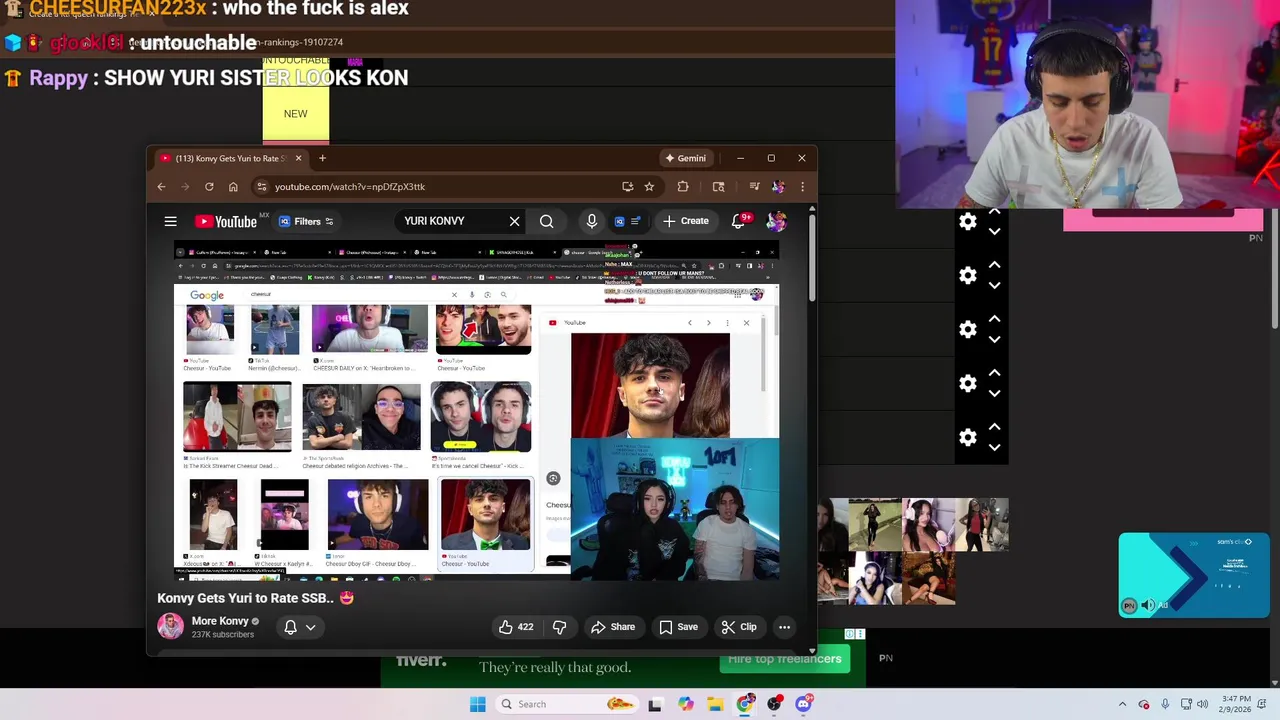Save the video to a playlist
Viewport: 1280px width, 720px height.
click(x=678, y=627)
